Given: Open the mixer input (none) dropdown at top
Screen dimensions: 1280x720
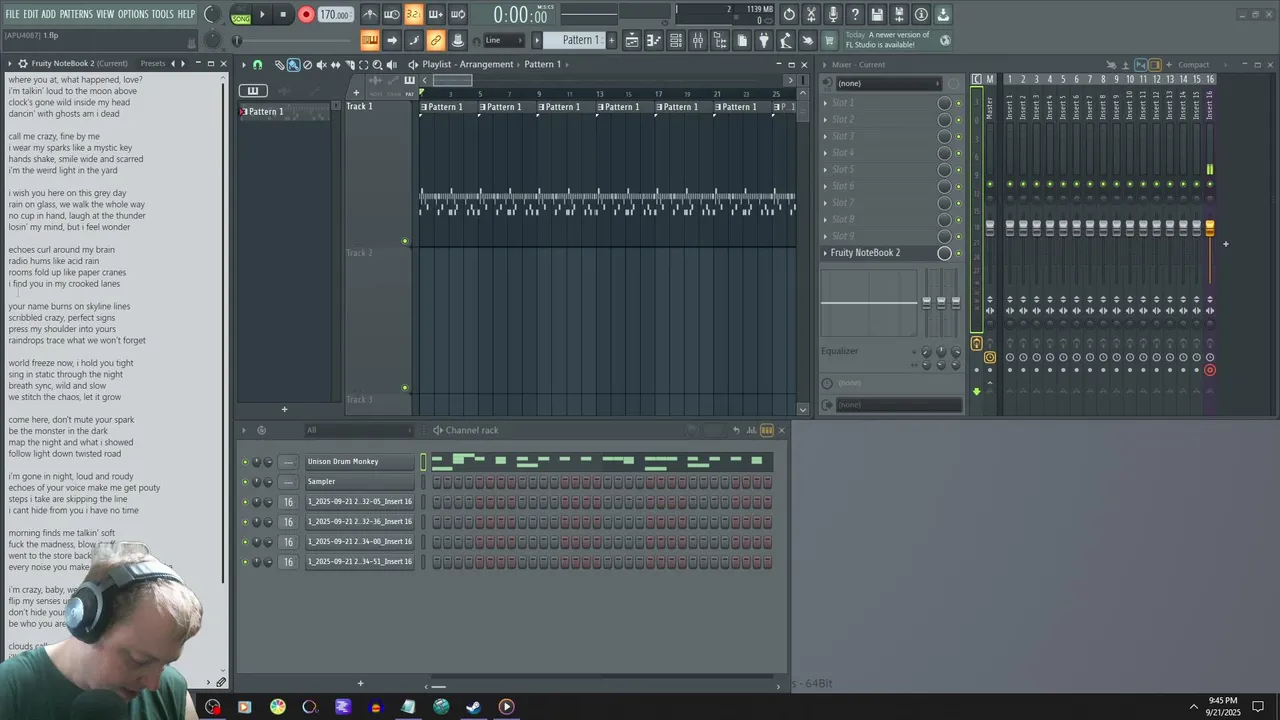Looking at the screenshot, I should point(888,83).
